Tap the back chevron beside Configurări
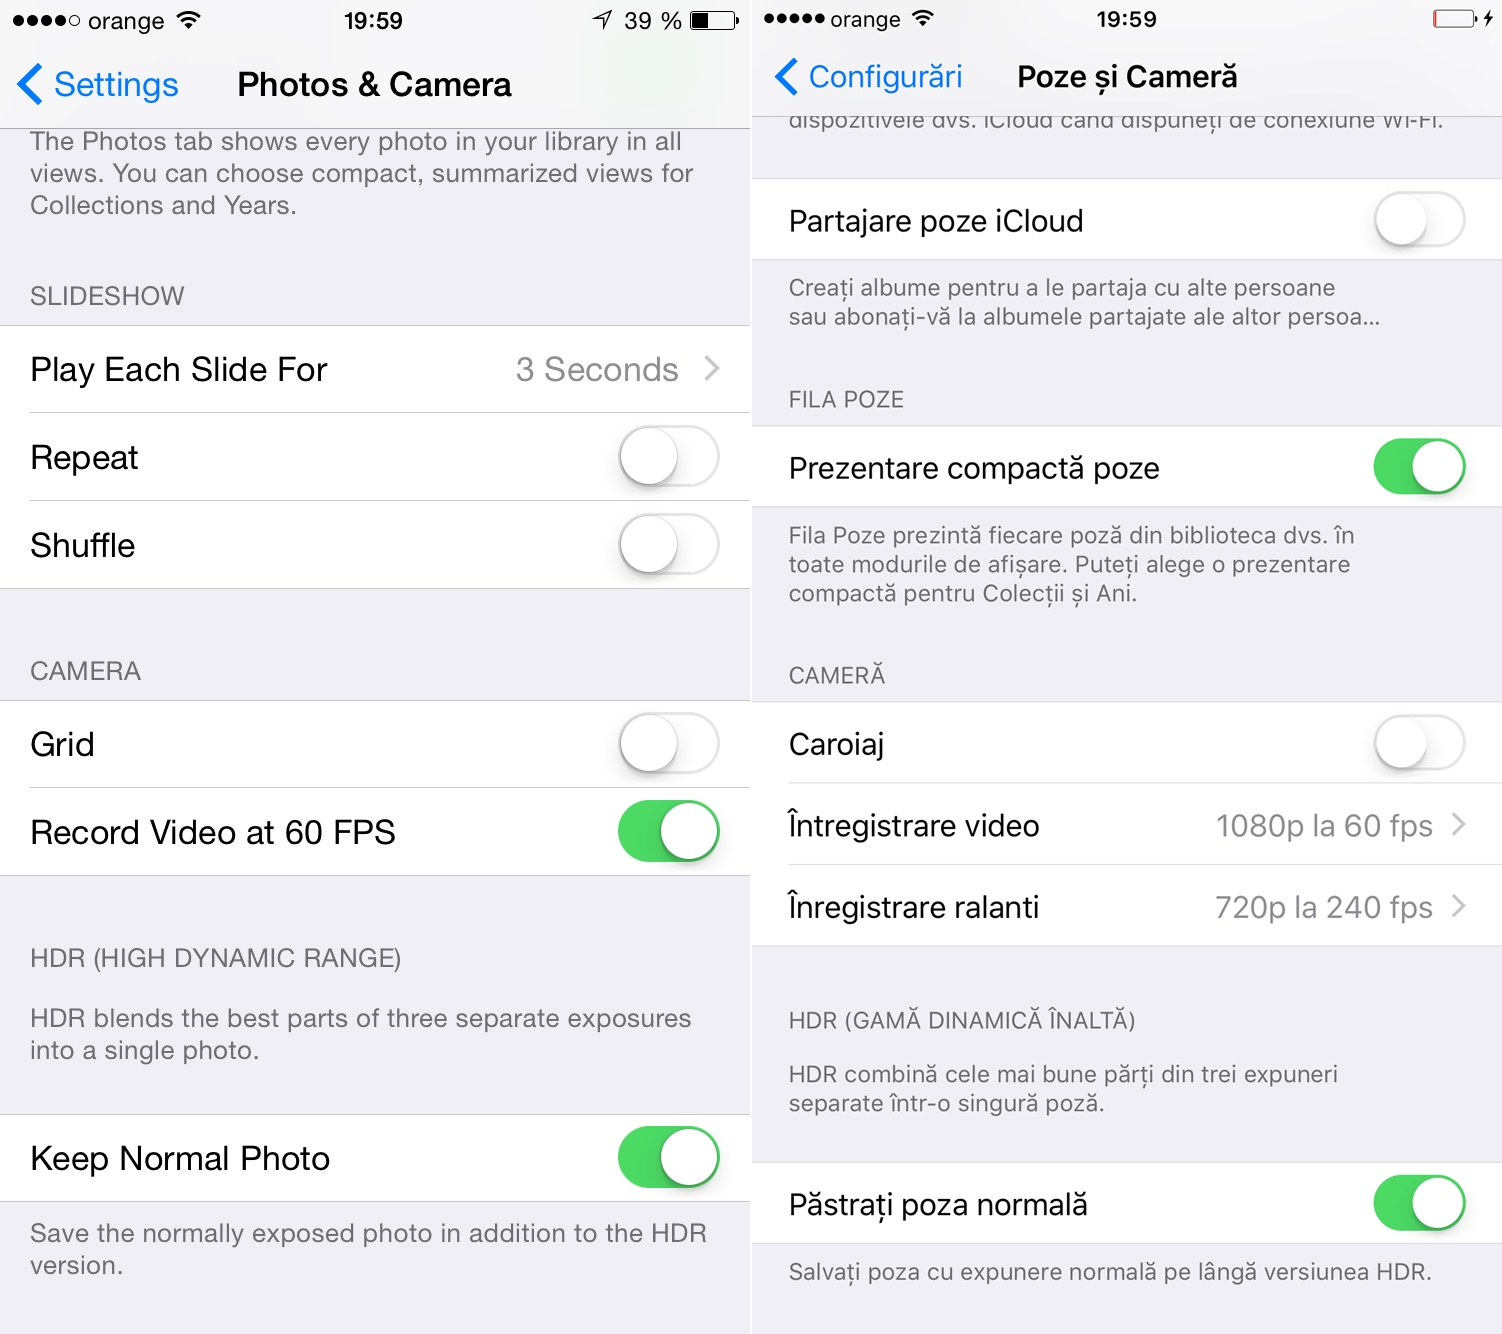 click(x=787, y=77)
